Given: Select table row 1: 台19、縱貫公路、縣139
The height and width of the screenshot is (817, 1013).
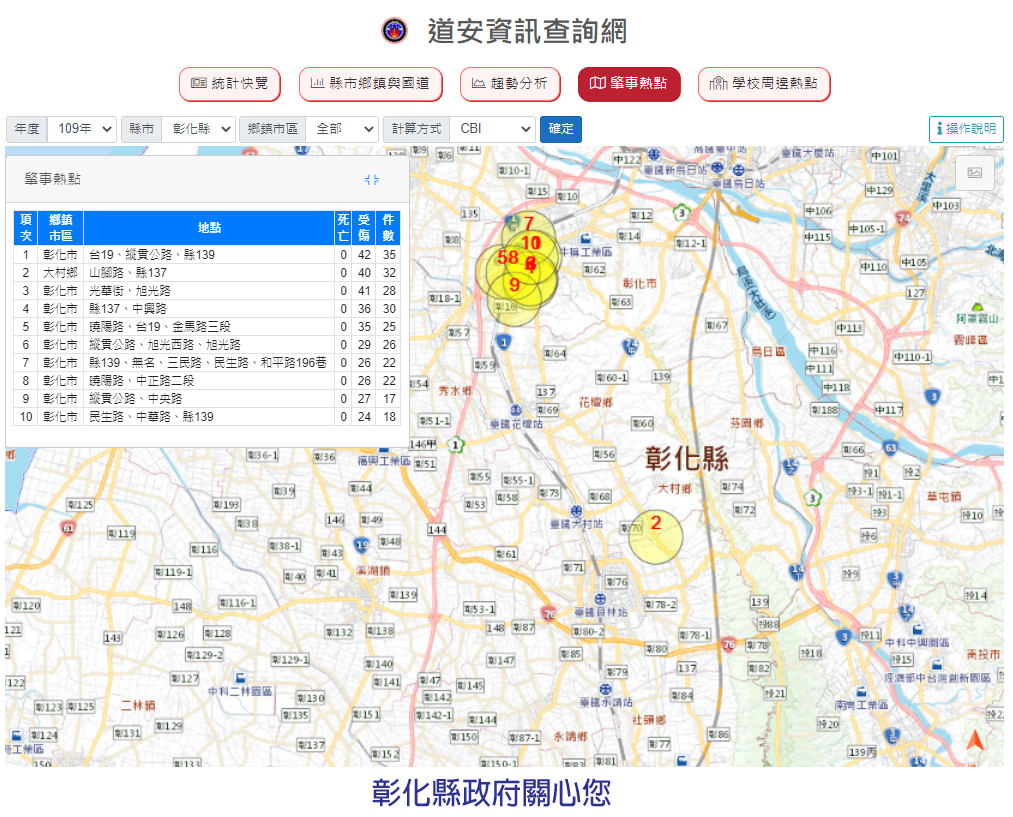Looking at the screenshot, I should tap(208, 255).
